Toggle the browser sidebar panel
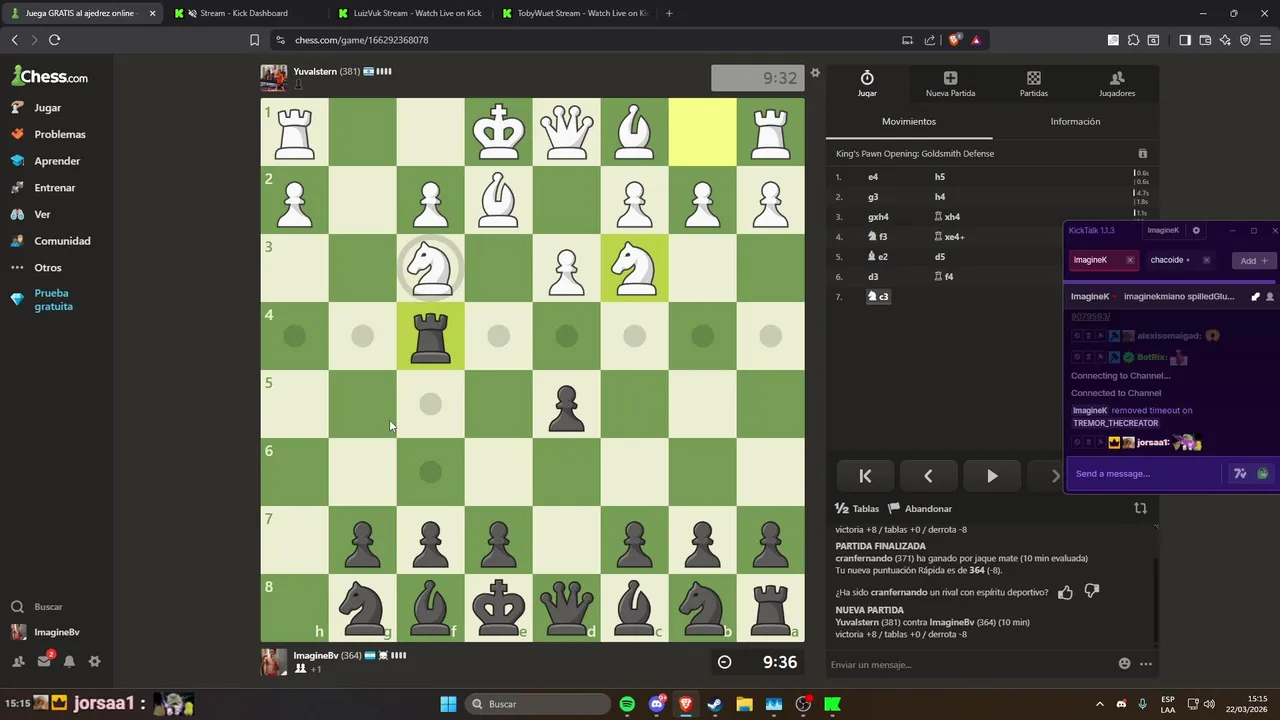Viewport: 1280px width, 720px height. (x=1184, y=40)
